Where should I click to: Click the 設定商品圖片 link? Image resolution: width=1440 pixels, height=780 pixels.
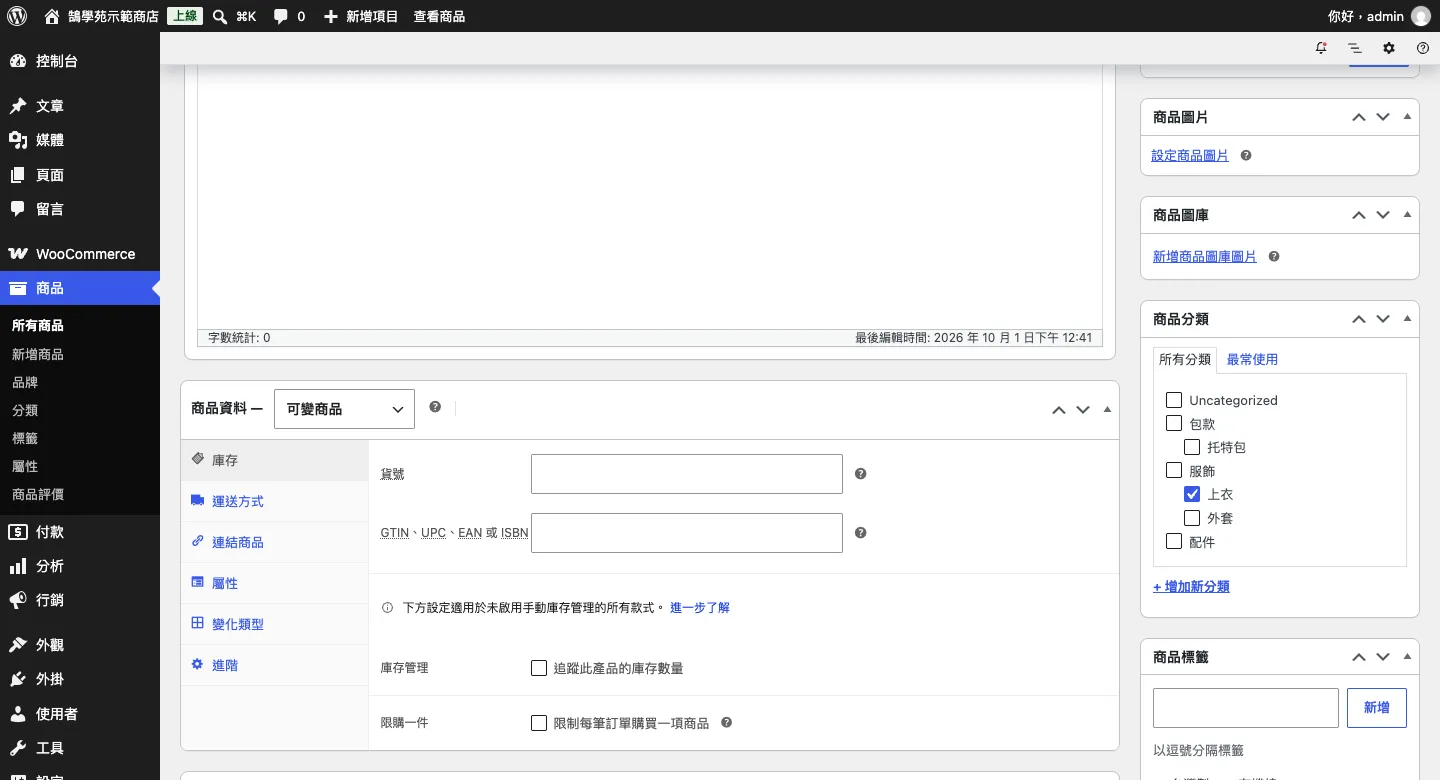[x=1190, y=156]
